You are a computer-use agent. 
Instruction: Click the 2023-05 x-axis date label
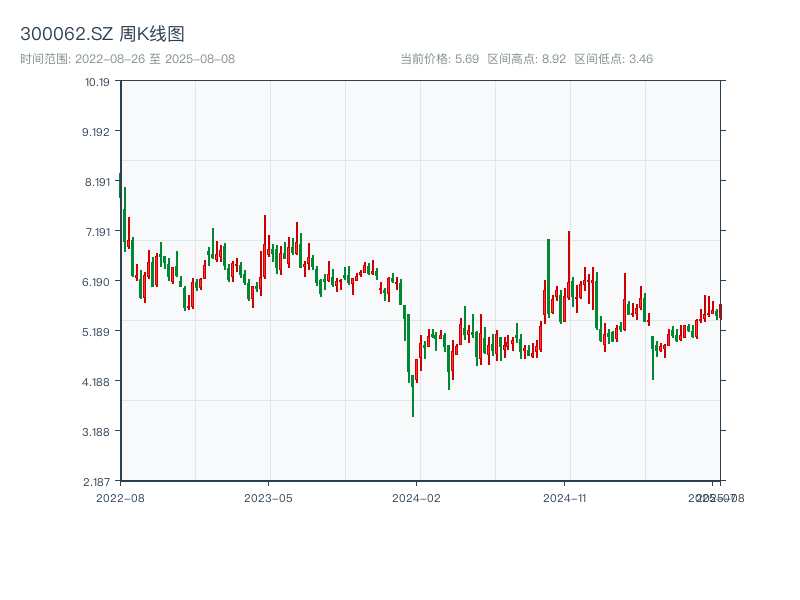pyautogui.click(x=268, y=497)
